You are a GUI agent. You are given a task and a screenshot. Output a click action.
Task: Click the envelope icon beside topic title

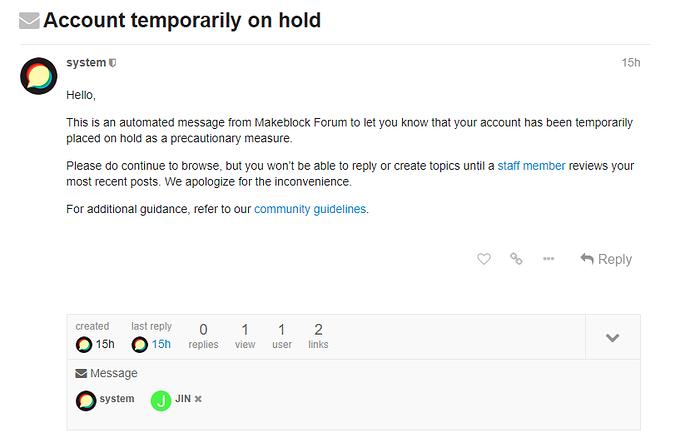pyautogui.click(x=29, y=21)
